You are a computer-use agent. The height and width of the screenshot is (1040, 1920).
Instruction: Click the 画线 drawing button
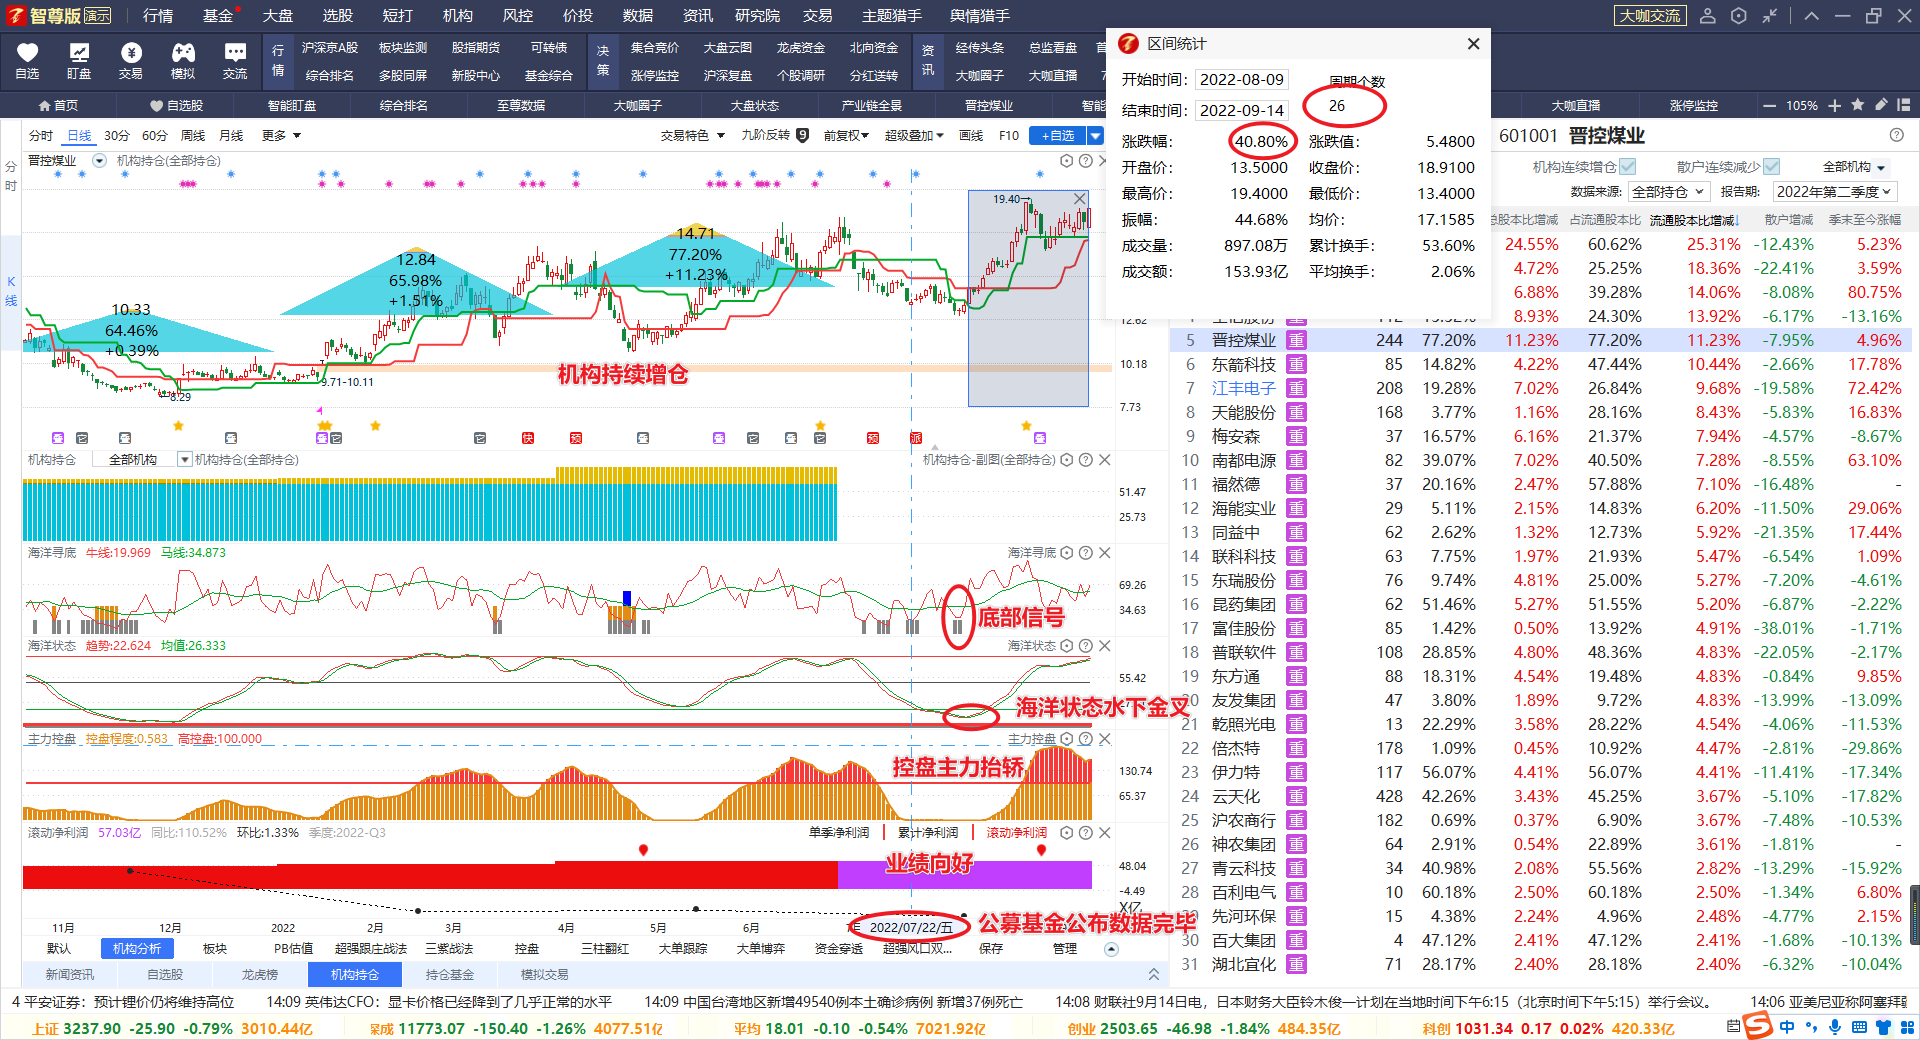971,135
